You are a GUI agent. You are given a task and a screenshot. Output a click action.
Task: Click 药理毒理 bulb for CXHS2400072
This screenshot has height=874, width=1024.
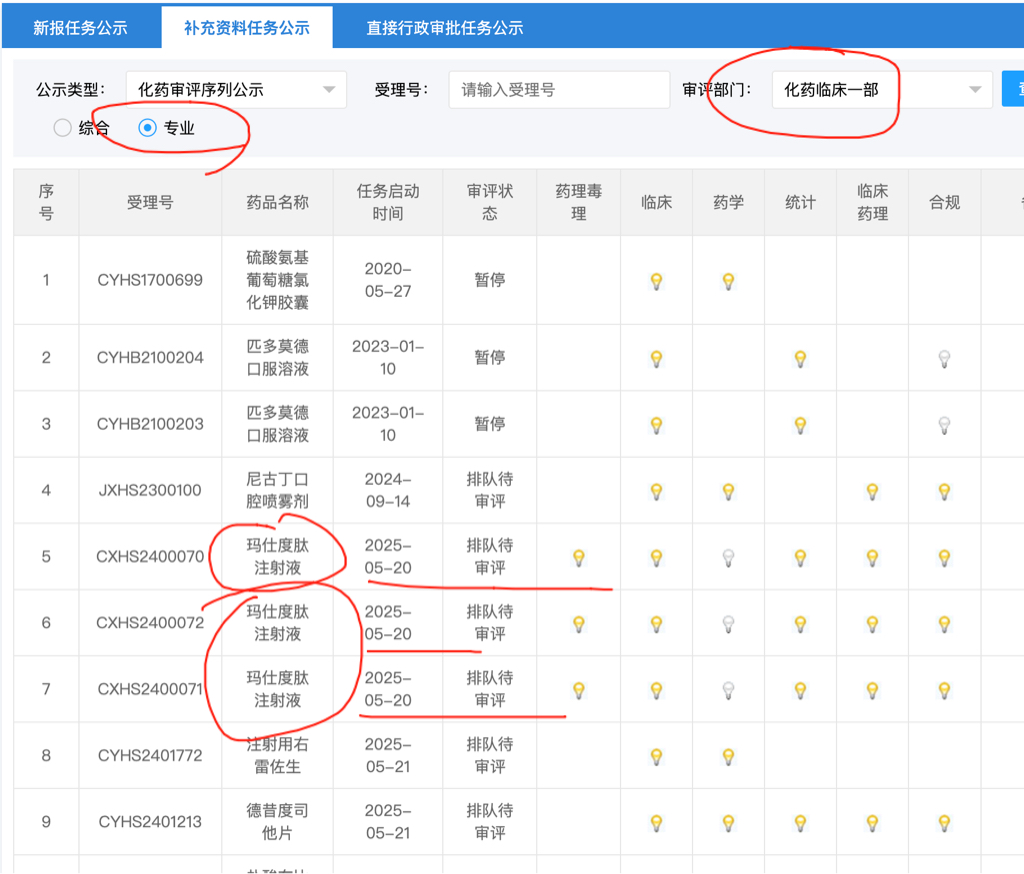(579, 624)
